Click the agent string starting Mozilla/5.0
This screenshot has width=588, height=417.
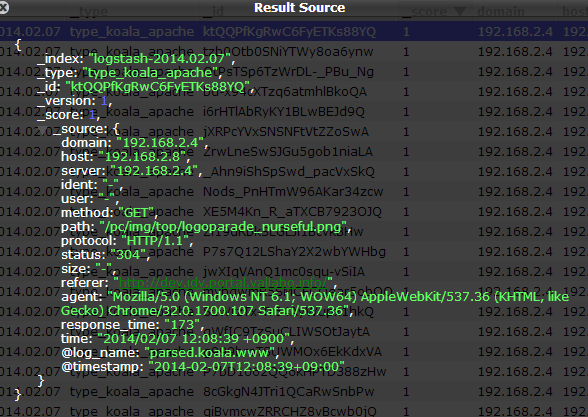[x=315, y=304]
